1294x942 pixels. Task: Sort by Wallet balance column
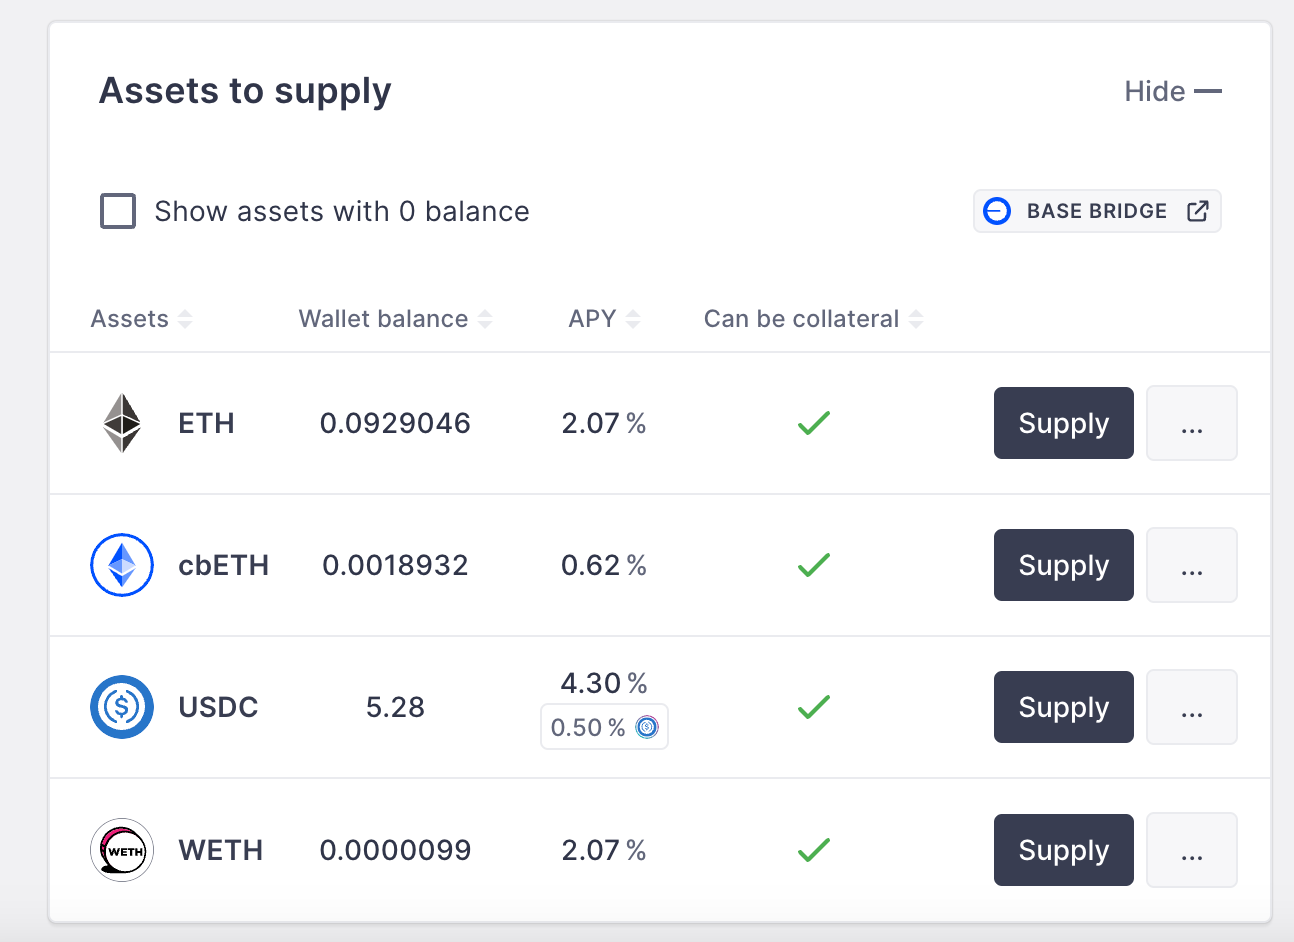point(395,319)
